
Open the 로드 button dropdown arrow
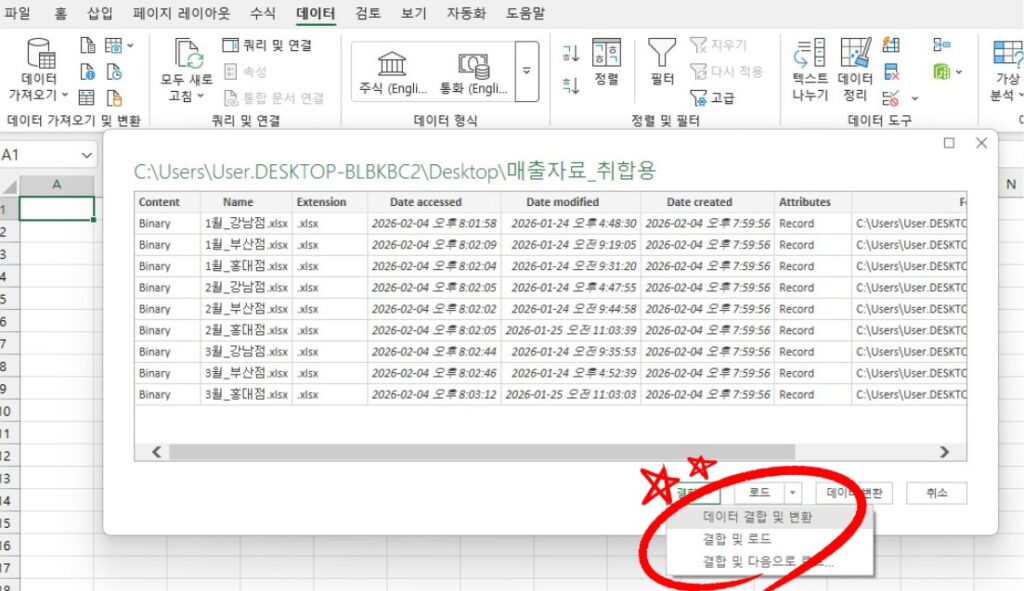792,493
